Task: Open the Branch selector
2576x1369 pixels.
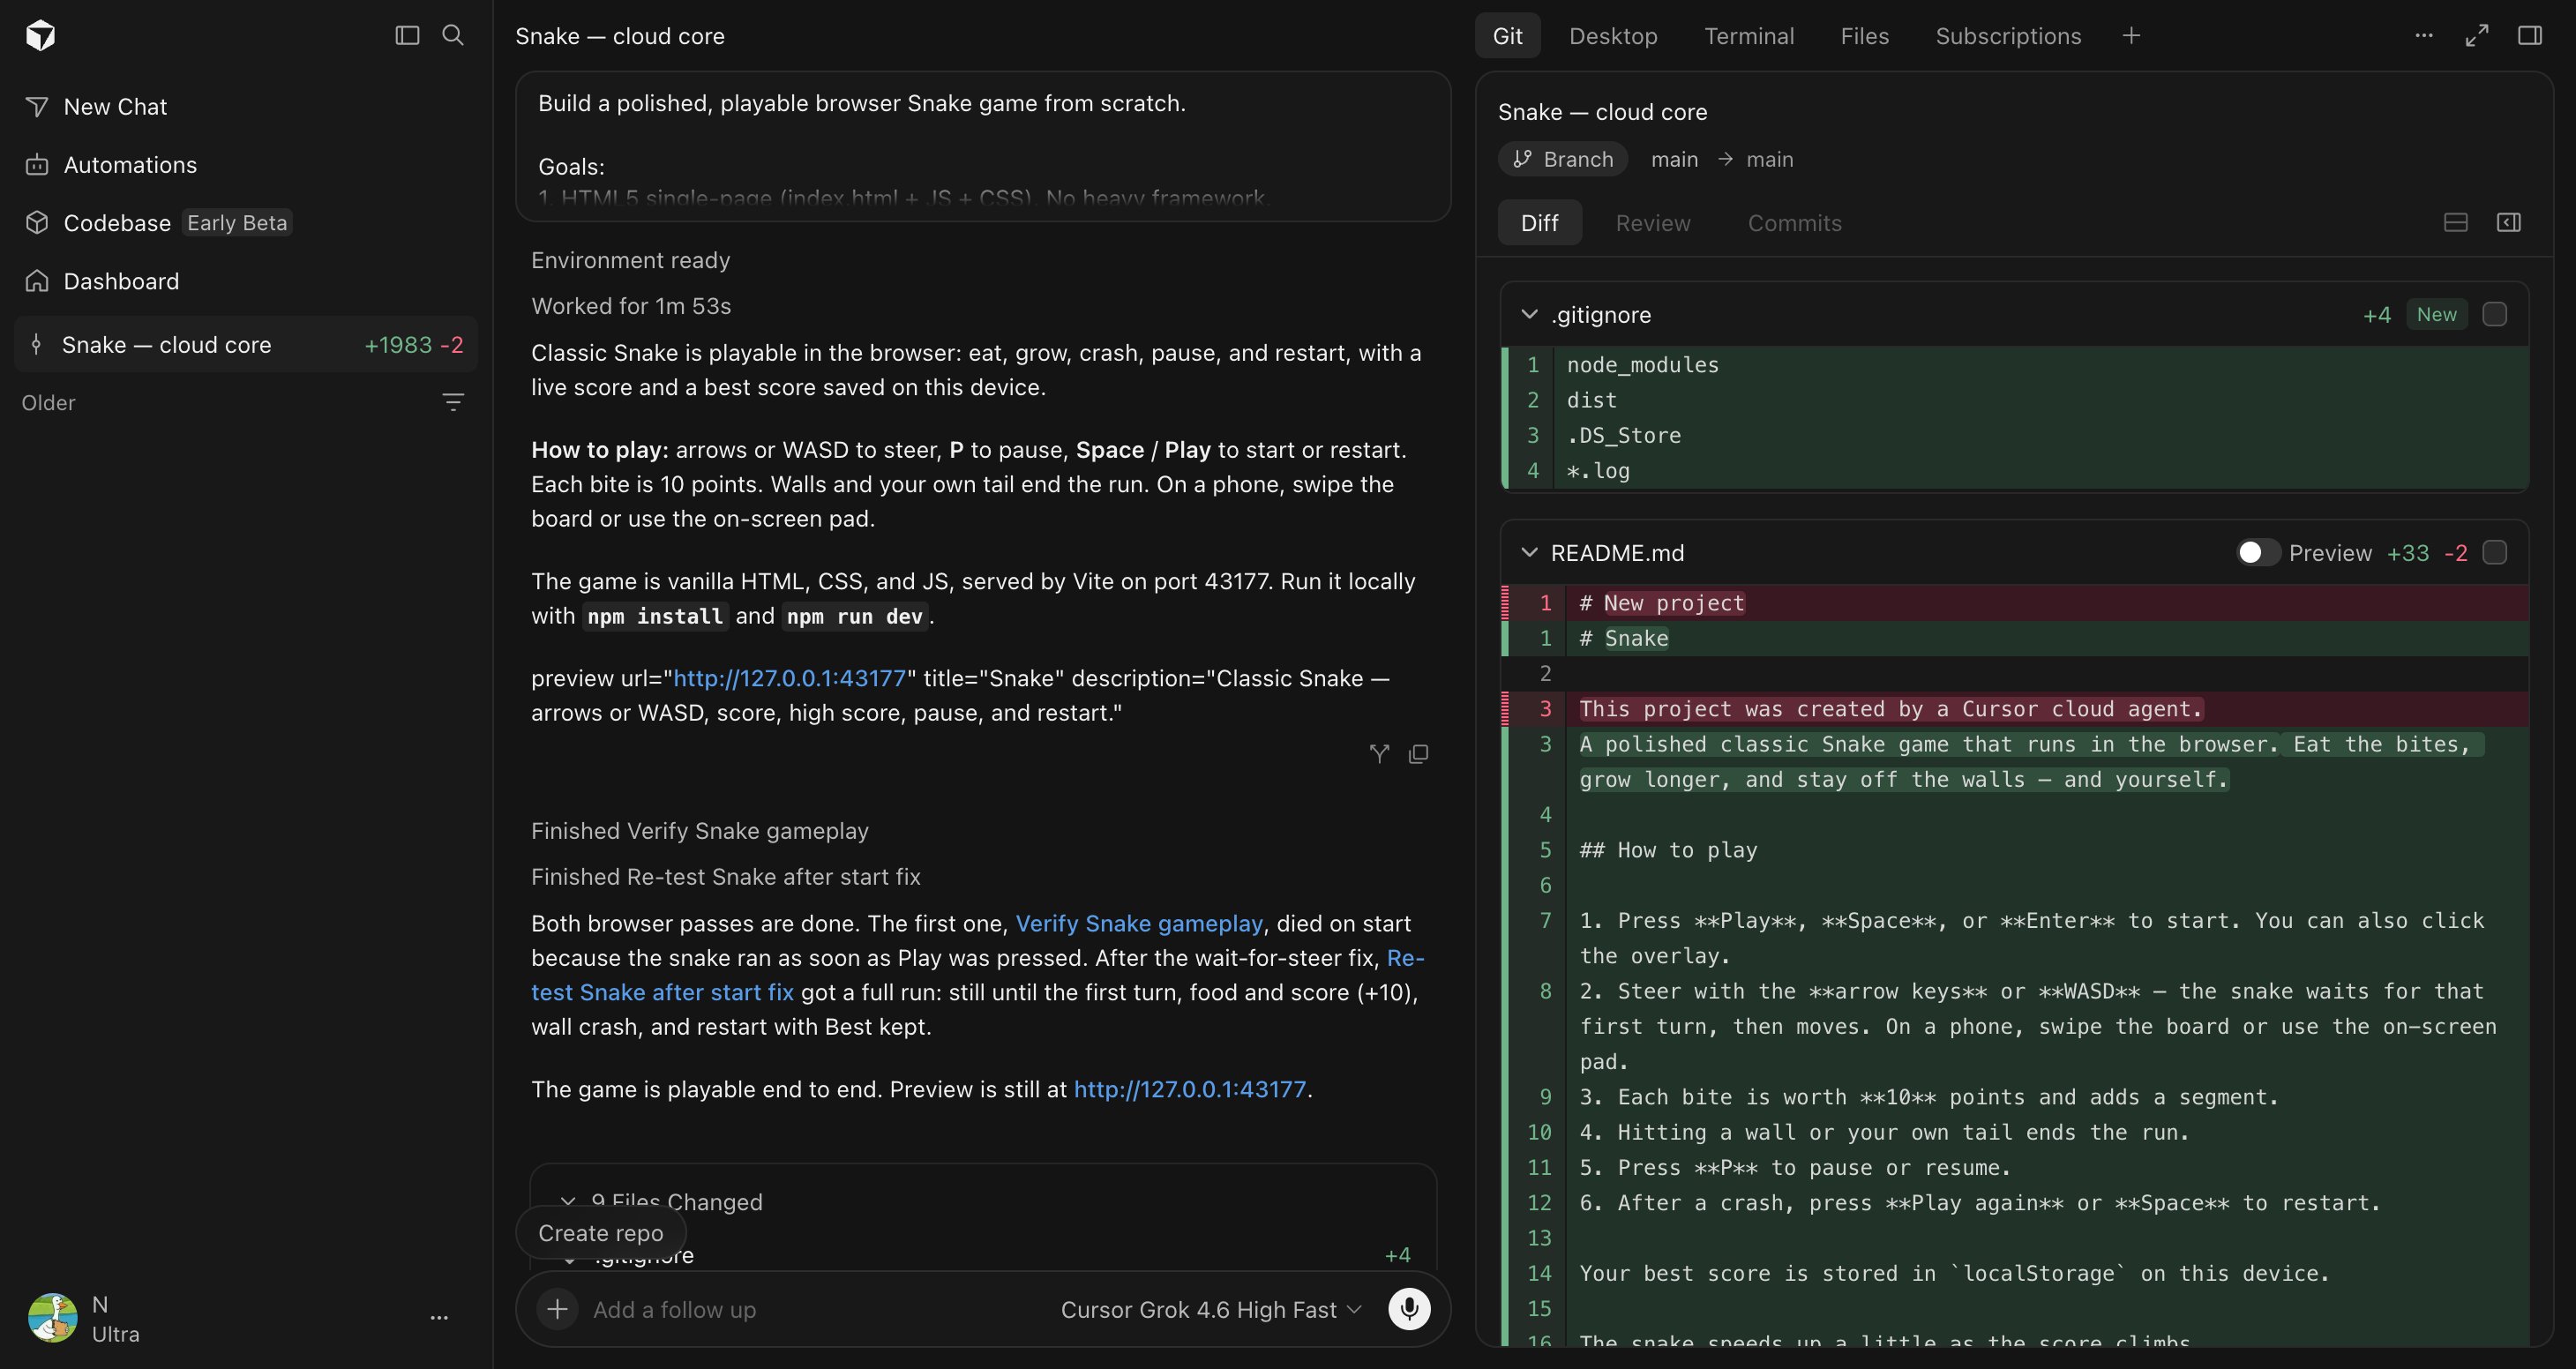Action: (1563, 159)
